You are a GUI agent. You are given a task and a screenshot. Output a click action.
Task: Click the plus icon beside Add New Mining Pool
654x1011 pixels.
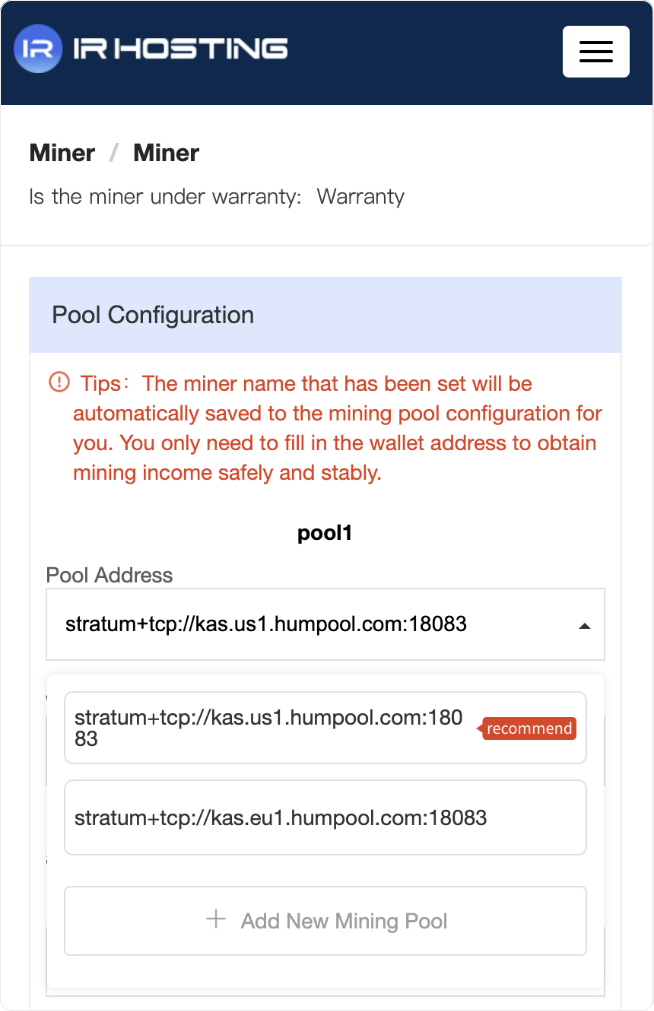pyautogui.click(x=216, y=919)
